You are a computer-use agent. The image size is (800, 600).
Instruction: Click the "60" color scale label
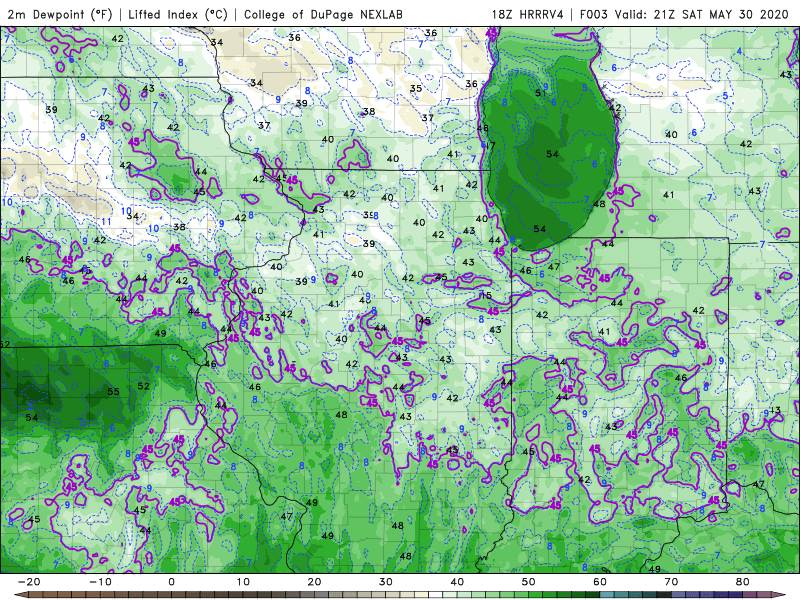[600, 582]
